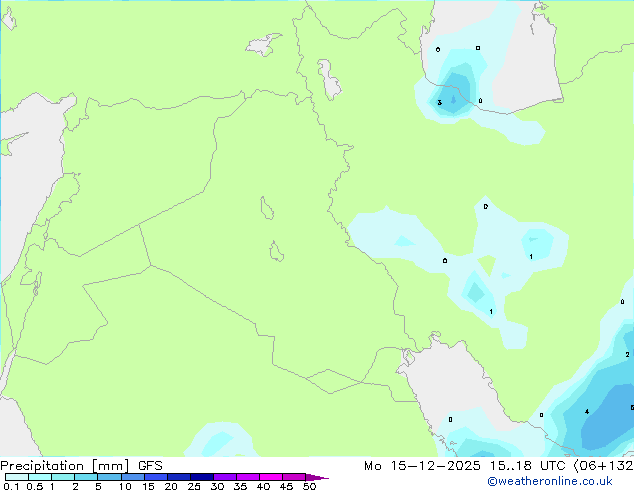Click the map value "4" in the Gulf rain area
Image resolution: width=634 pixels, height=490 pixels.
[x=587, y=412]
